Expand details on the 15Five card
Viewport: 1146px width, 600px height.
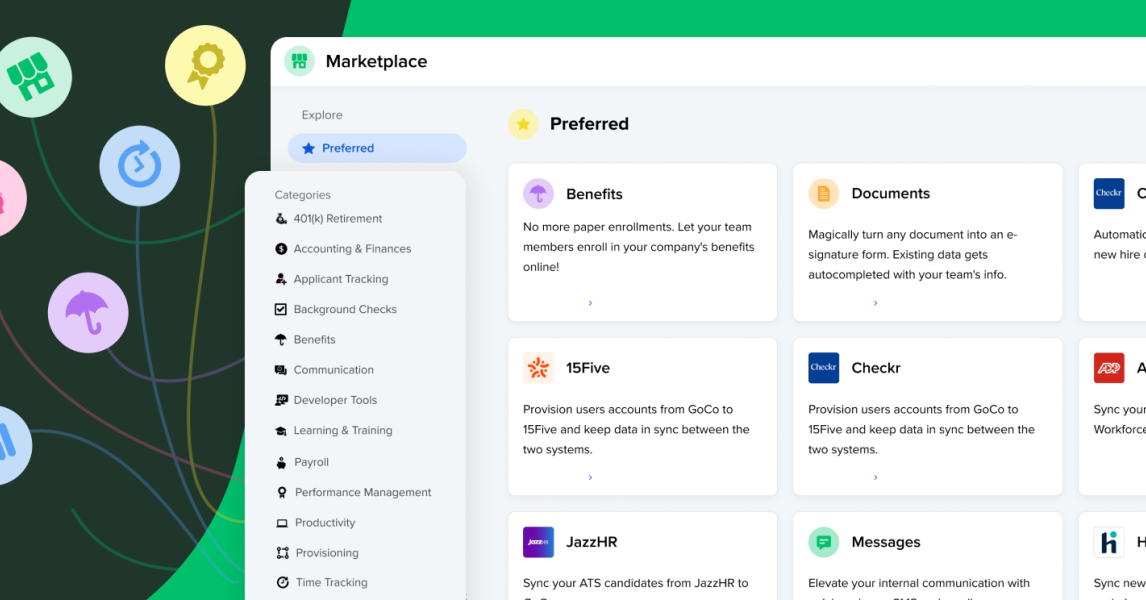click(590, 477)
